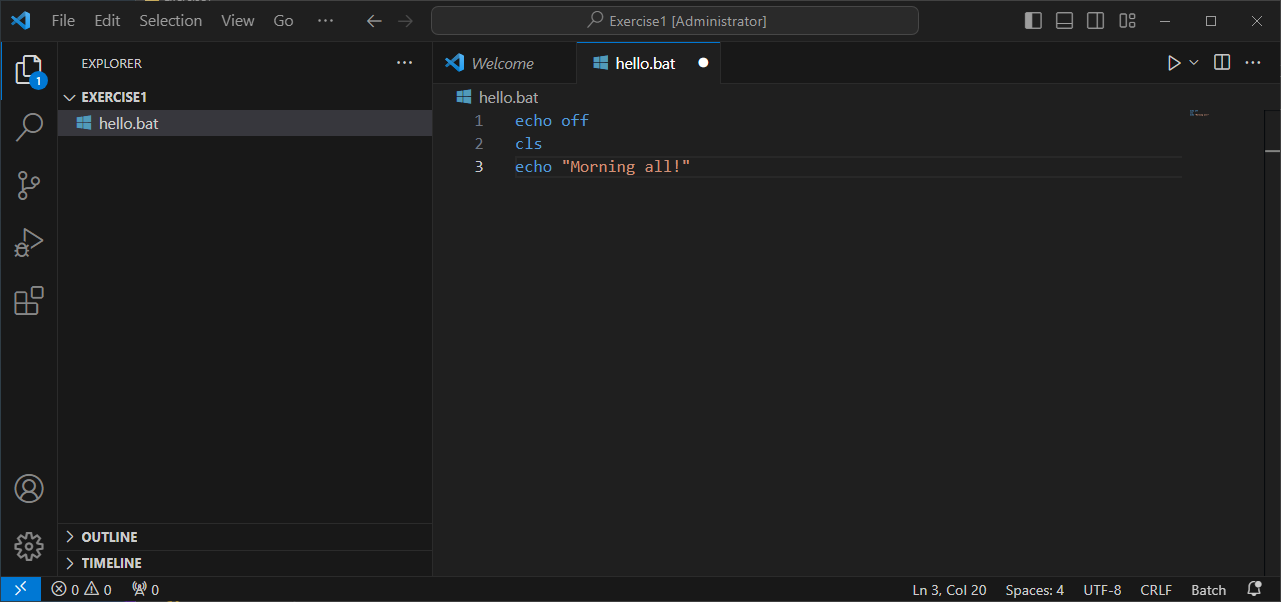
Task: Open the Search view in activity bar
Action: 29,127
